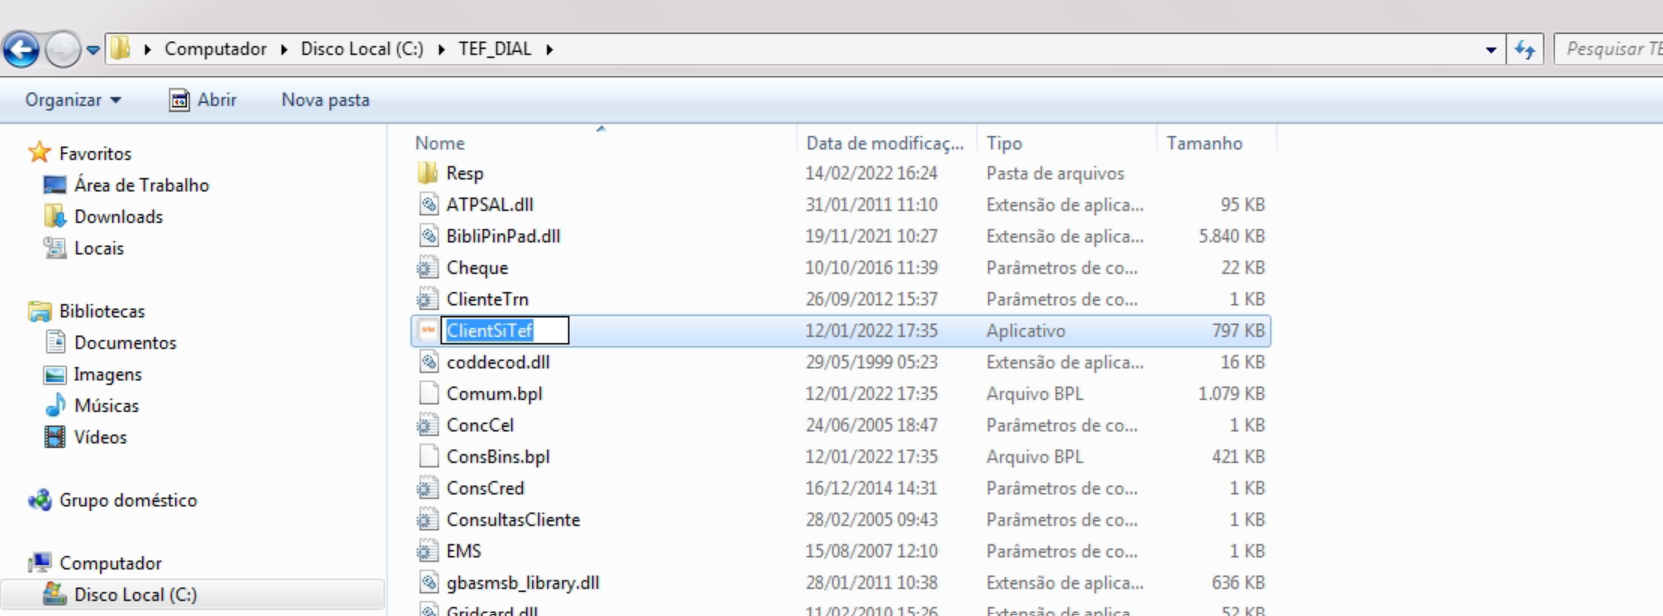Refresh the folder with the refresh icon

[x=1525, y=49]
